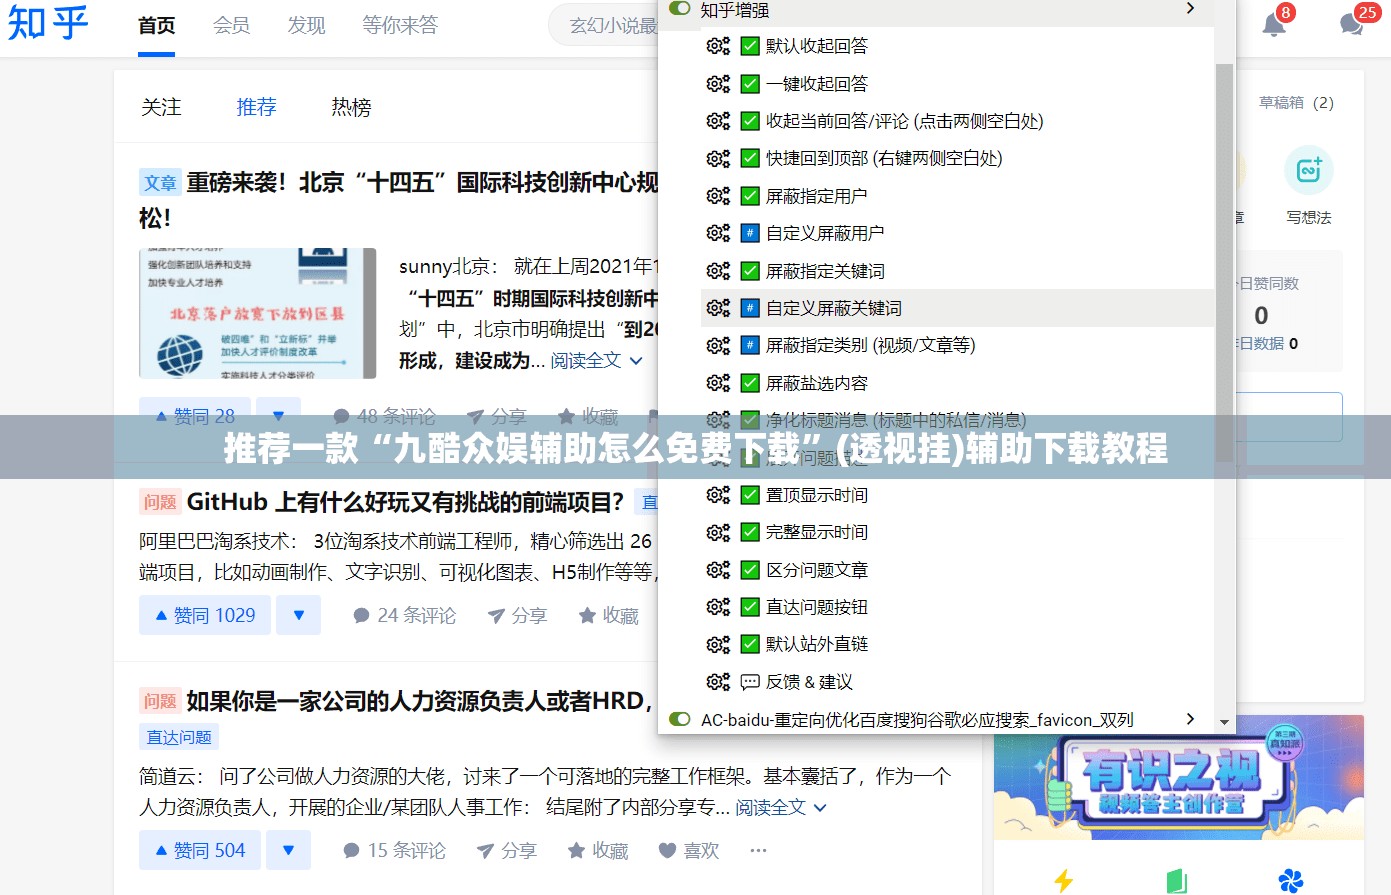1391x895 pixels.
Task: Open the 发现 navigation tab
Action: pyautogui.click(x=306, y=25)
